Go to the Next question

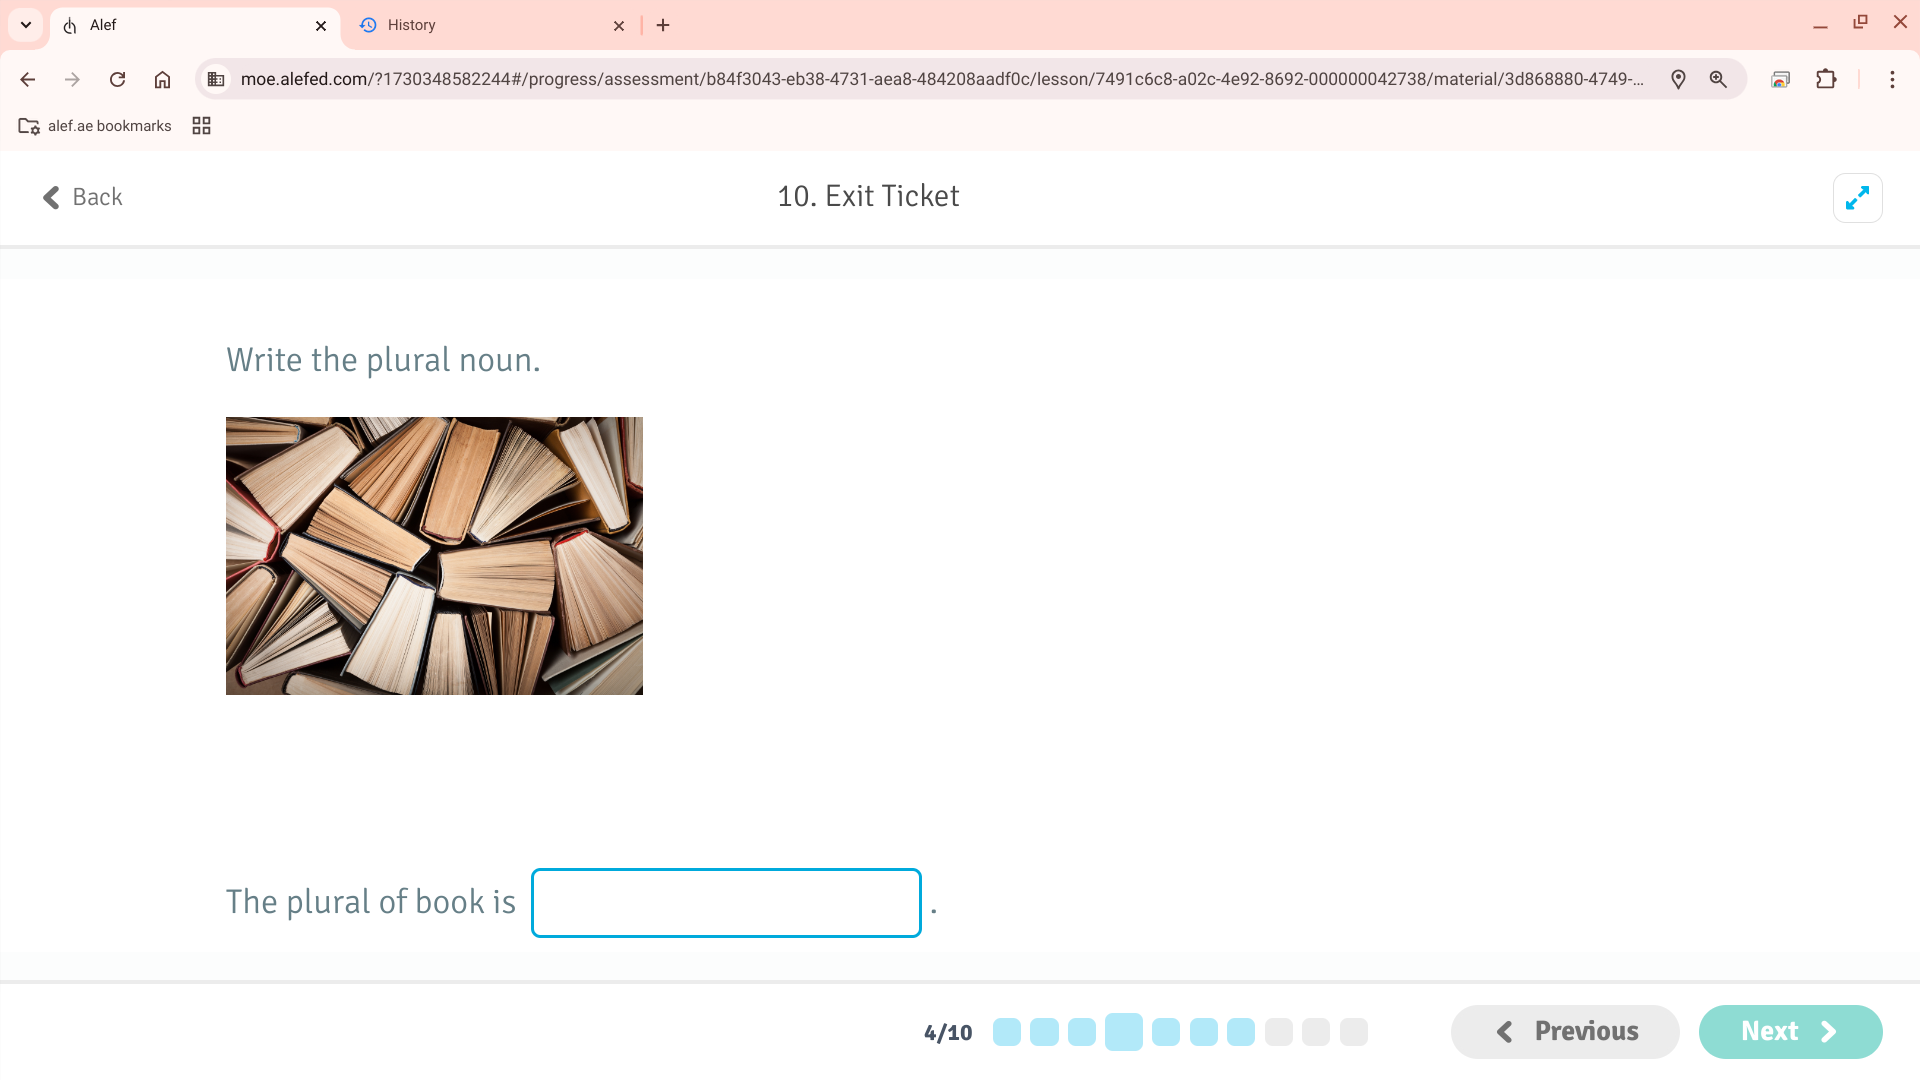coord(1790,1031)
